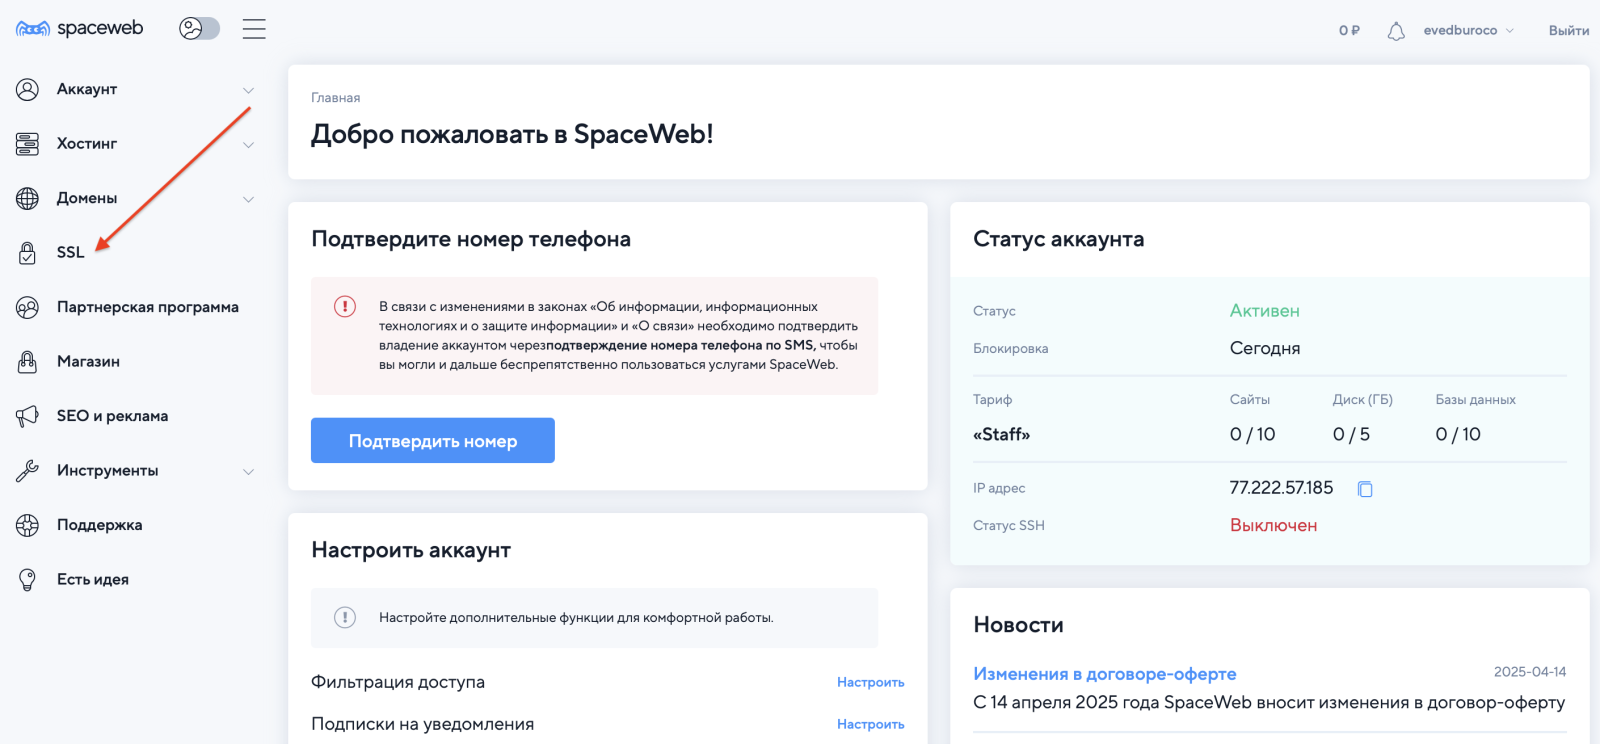Click the 0 ₽ balance
The height and width of the screenshot is (744, 1600).
(x=1349, y=30)
